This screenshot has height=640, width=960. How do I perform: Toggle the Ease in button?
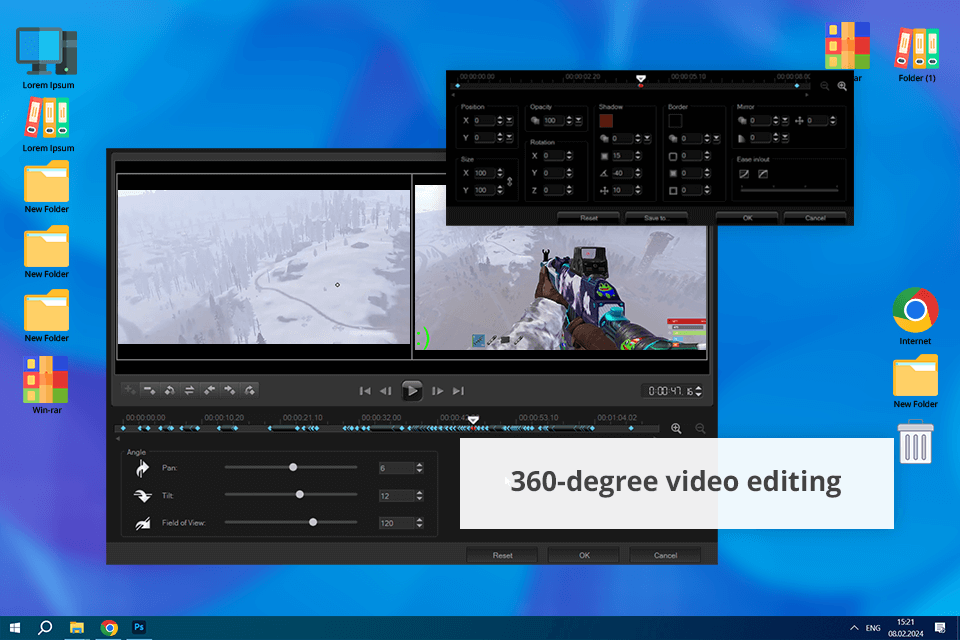click(x=744, y=174)
